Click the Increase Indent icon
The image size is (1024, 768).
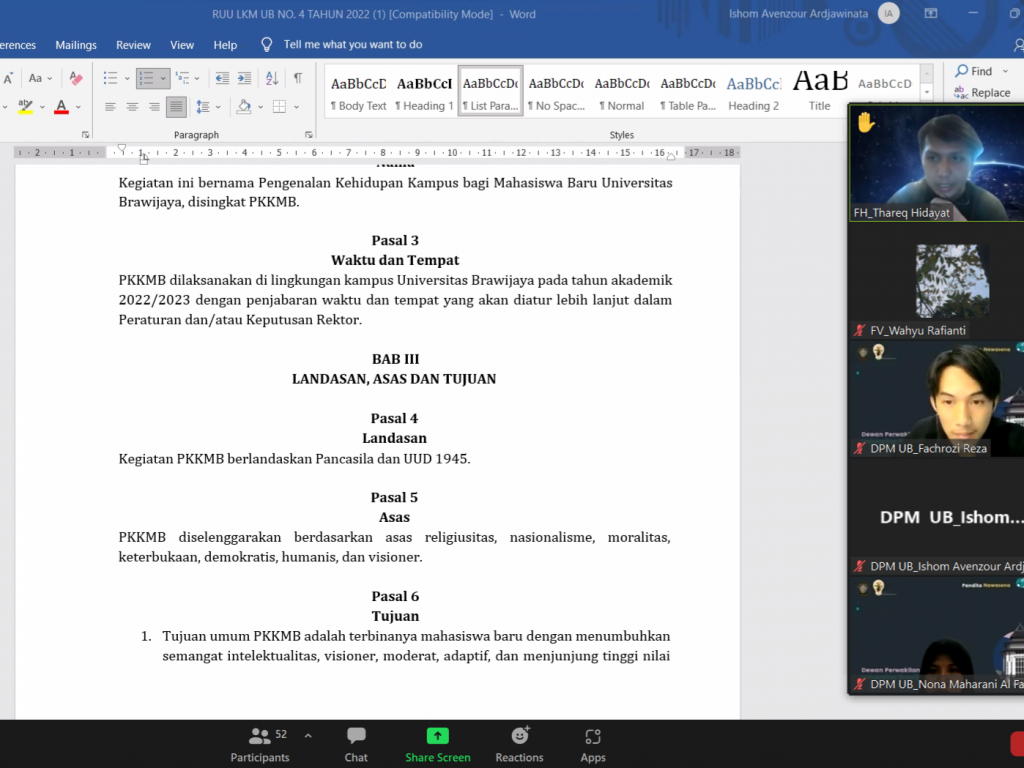[x=244, y=78]
